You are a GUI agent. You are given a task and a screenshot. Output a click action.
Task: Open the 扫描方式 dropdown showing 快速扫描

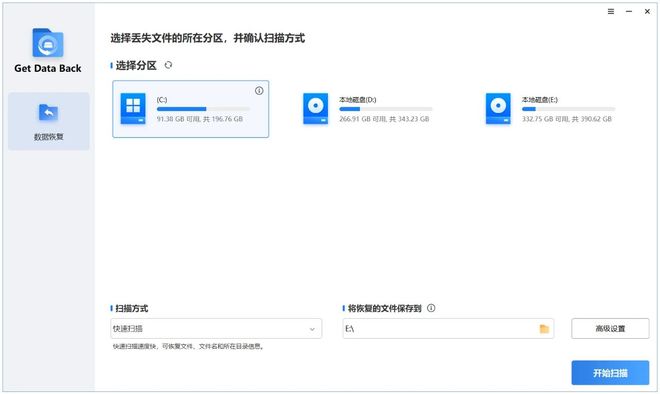[x=216, y=329]
